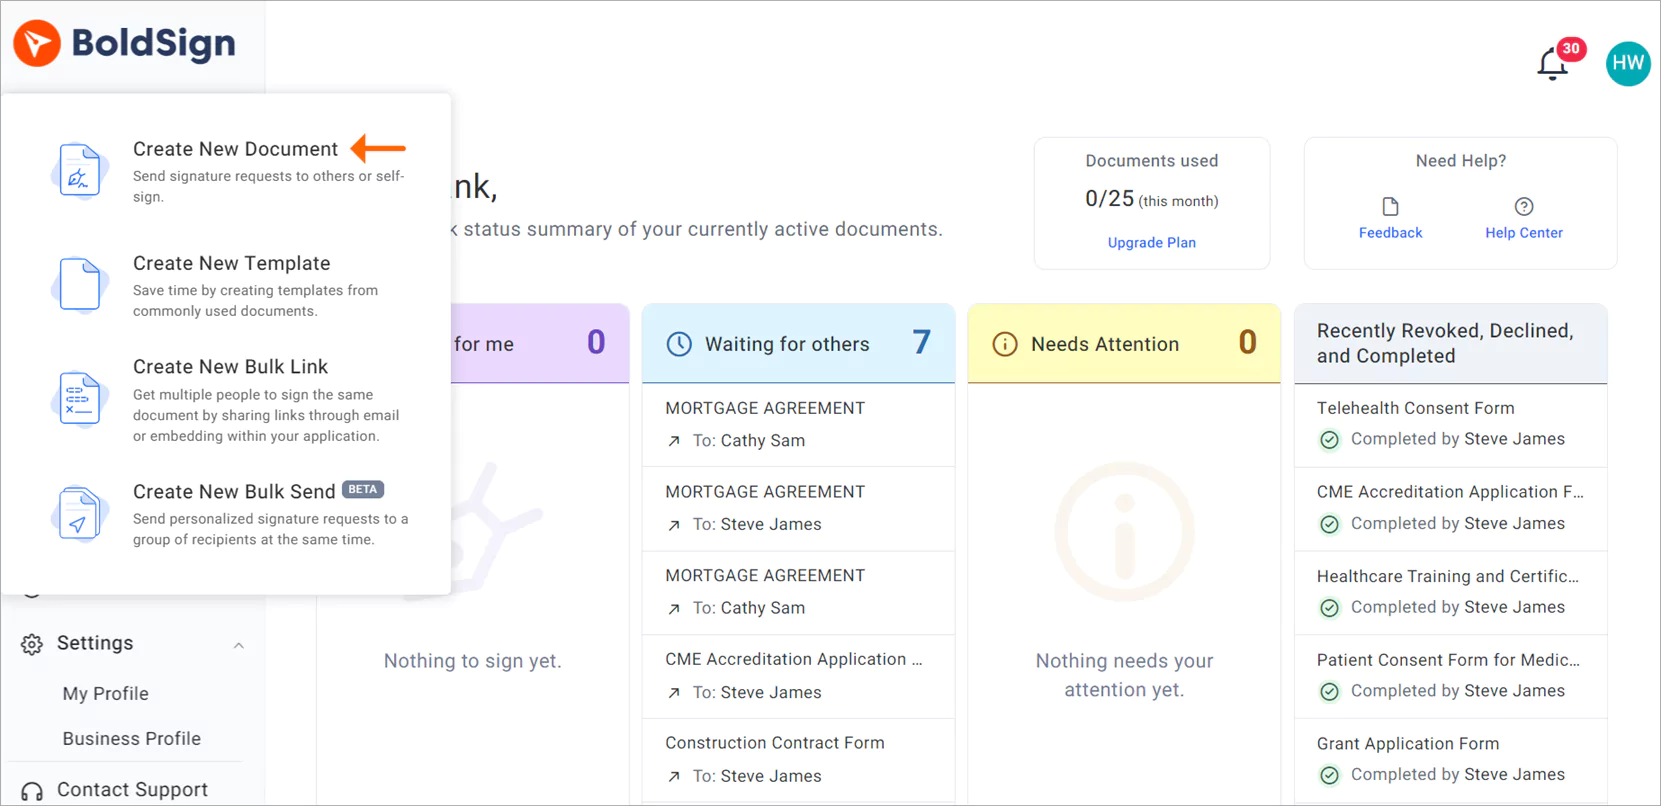Click the Needs Attention heading

click(1105, 344)
